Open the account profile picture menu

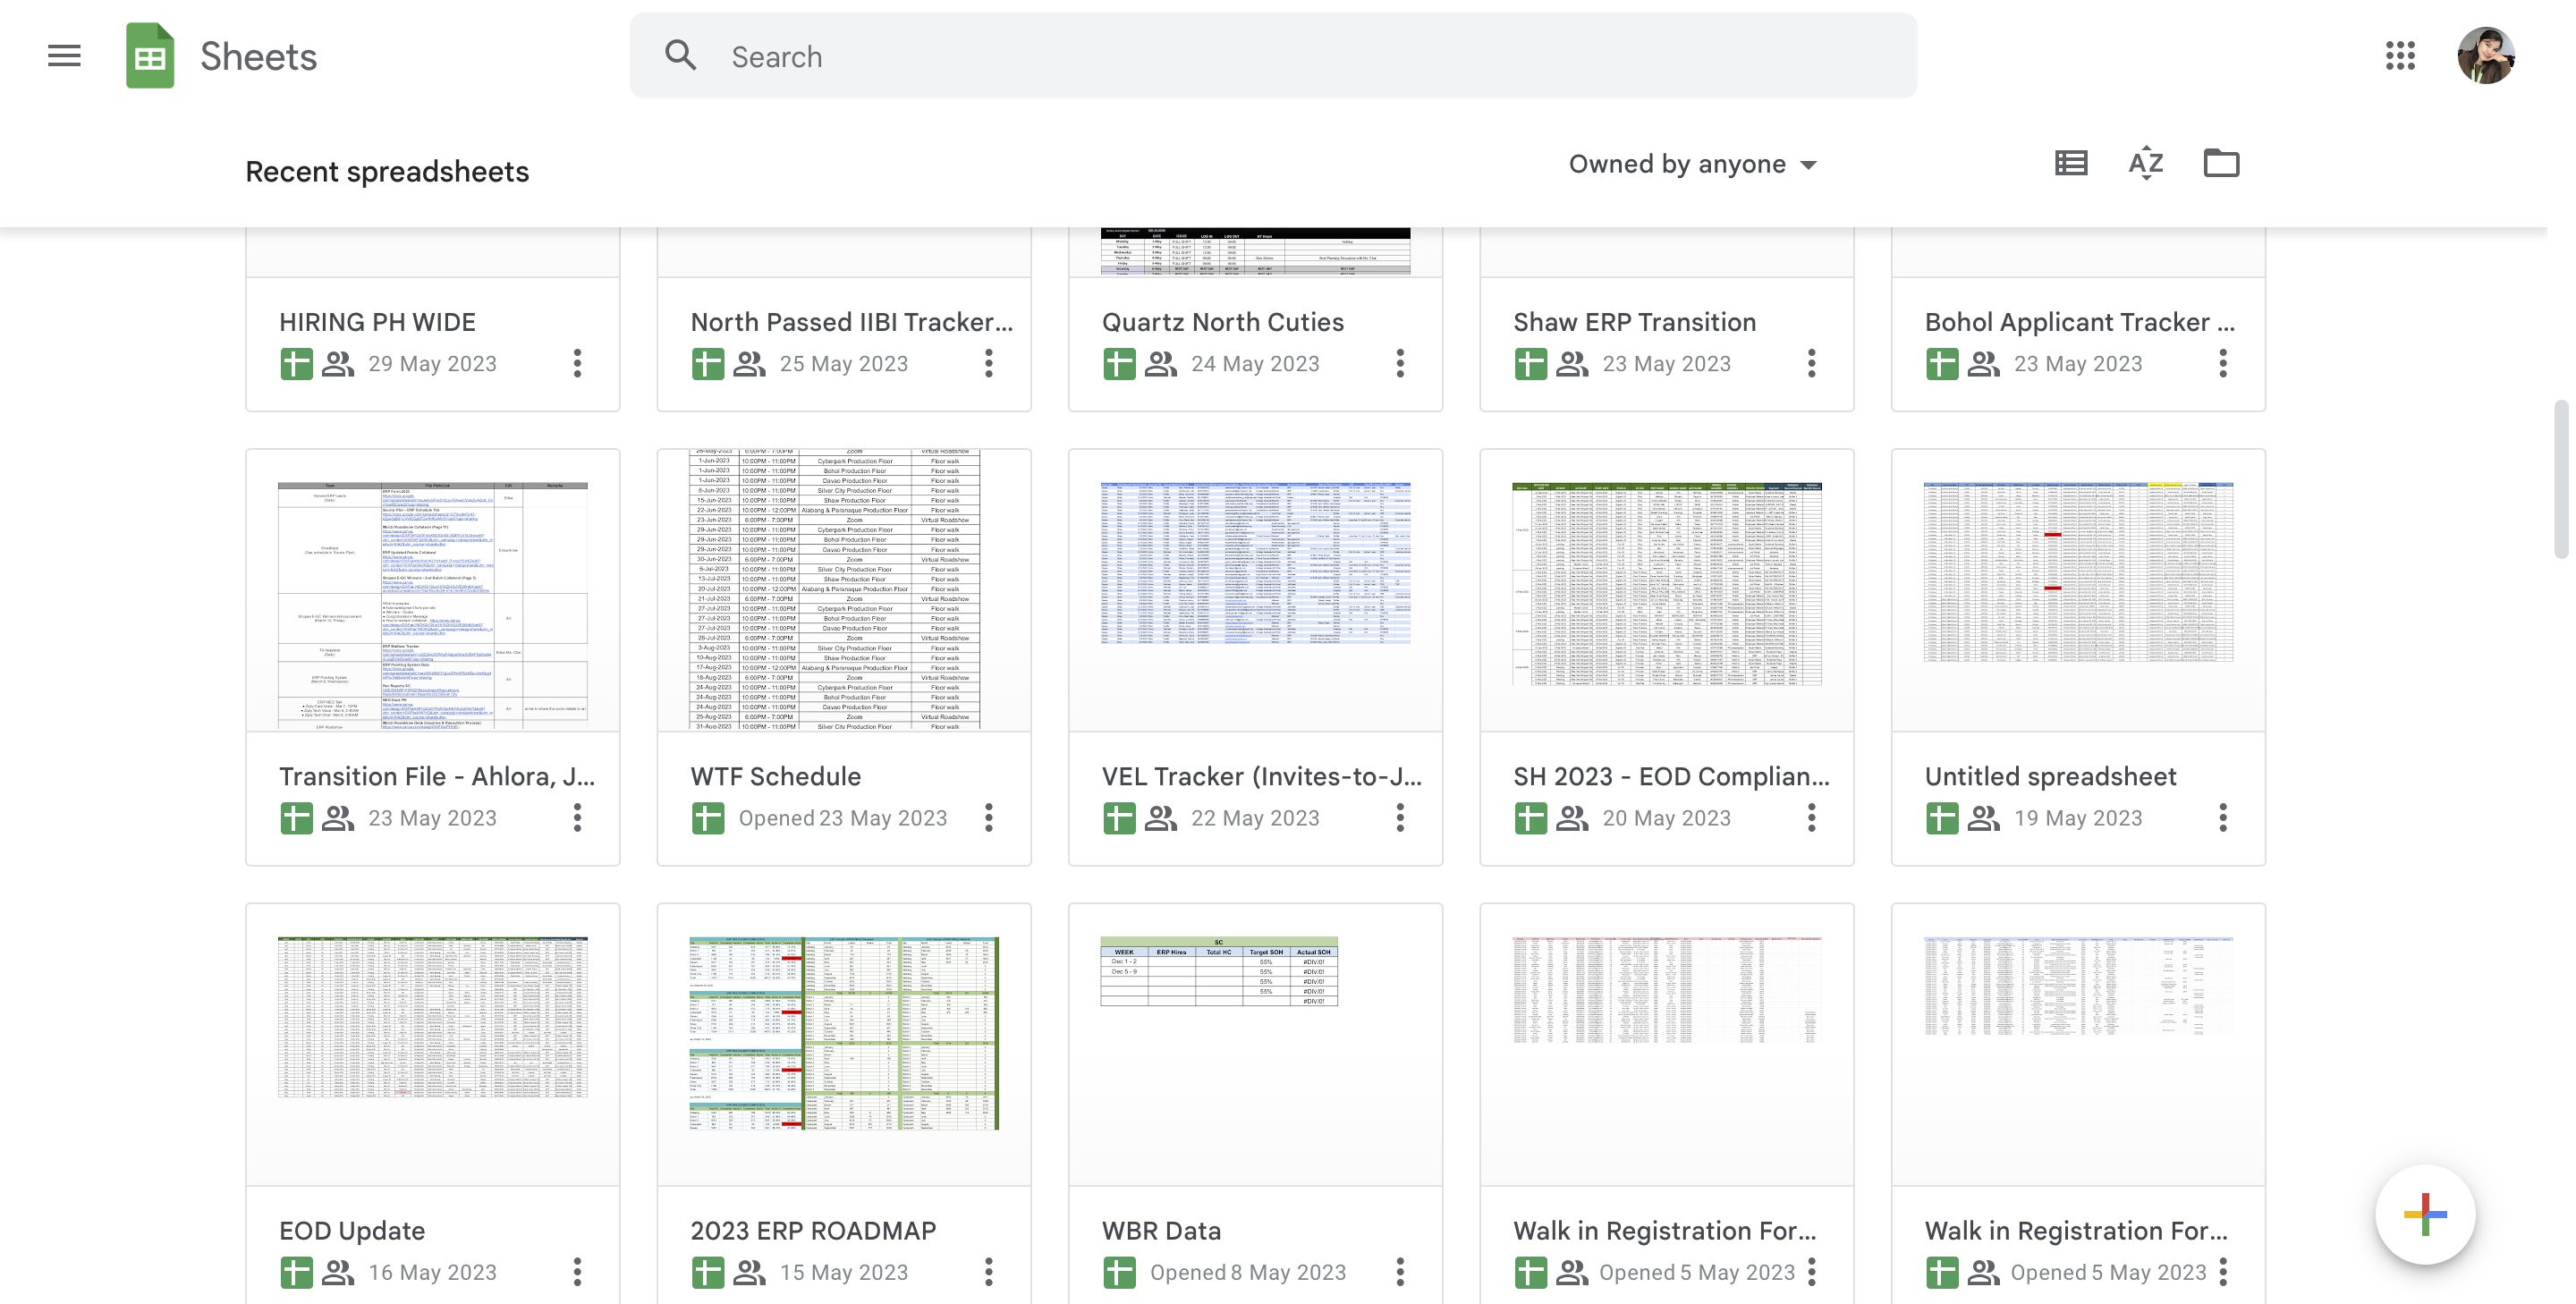[x=2486, y=56]
